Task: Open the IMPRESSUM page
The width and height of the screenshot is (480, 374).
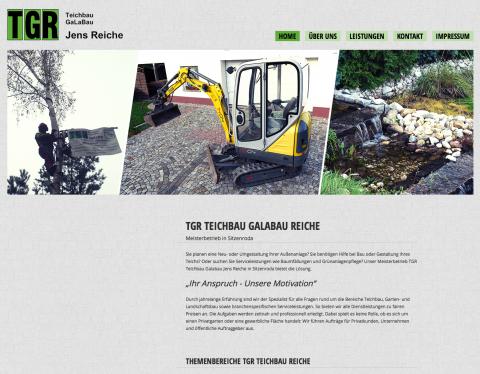Action: point(452,36)
